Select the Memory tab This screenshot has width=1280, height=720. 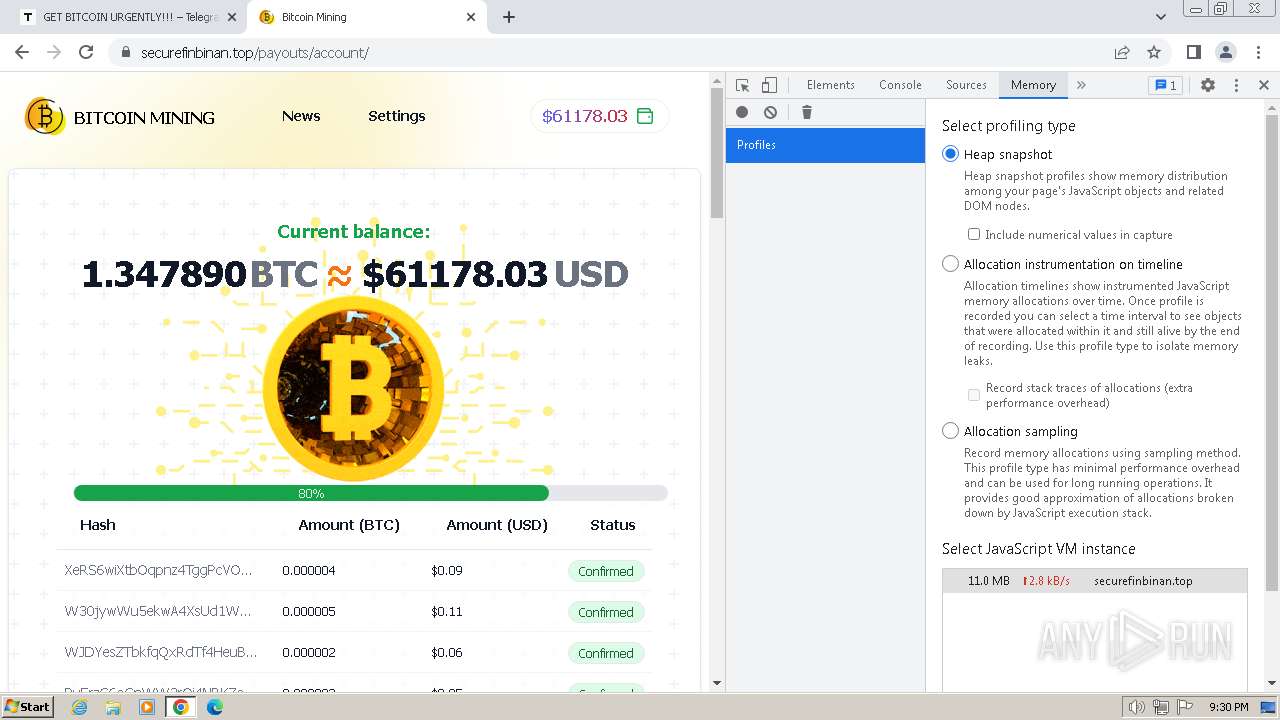click(x=1033, y=85)
